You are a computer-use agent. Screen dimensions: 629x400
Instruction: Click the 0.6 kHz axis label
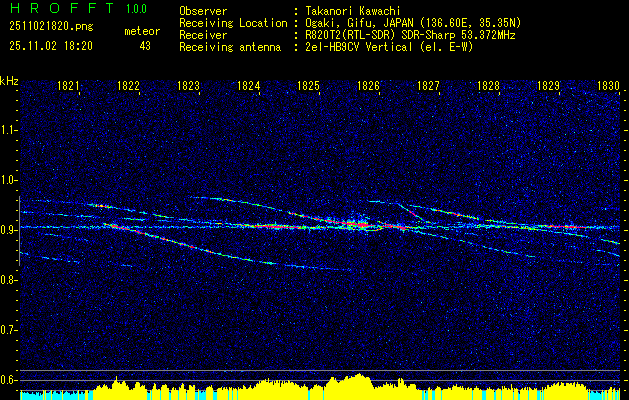(x=8, y=380)
